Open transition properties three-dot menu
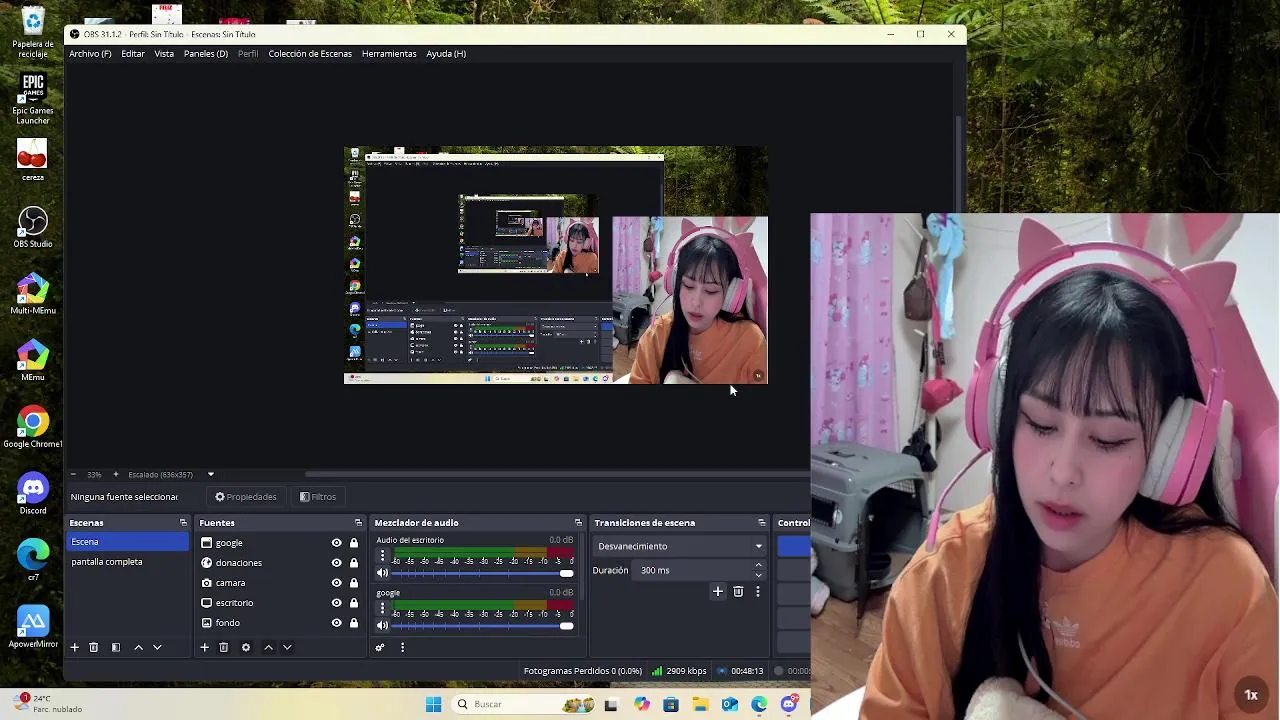This screenshot has height=720, width=1280. tap(758, 591)
